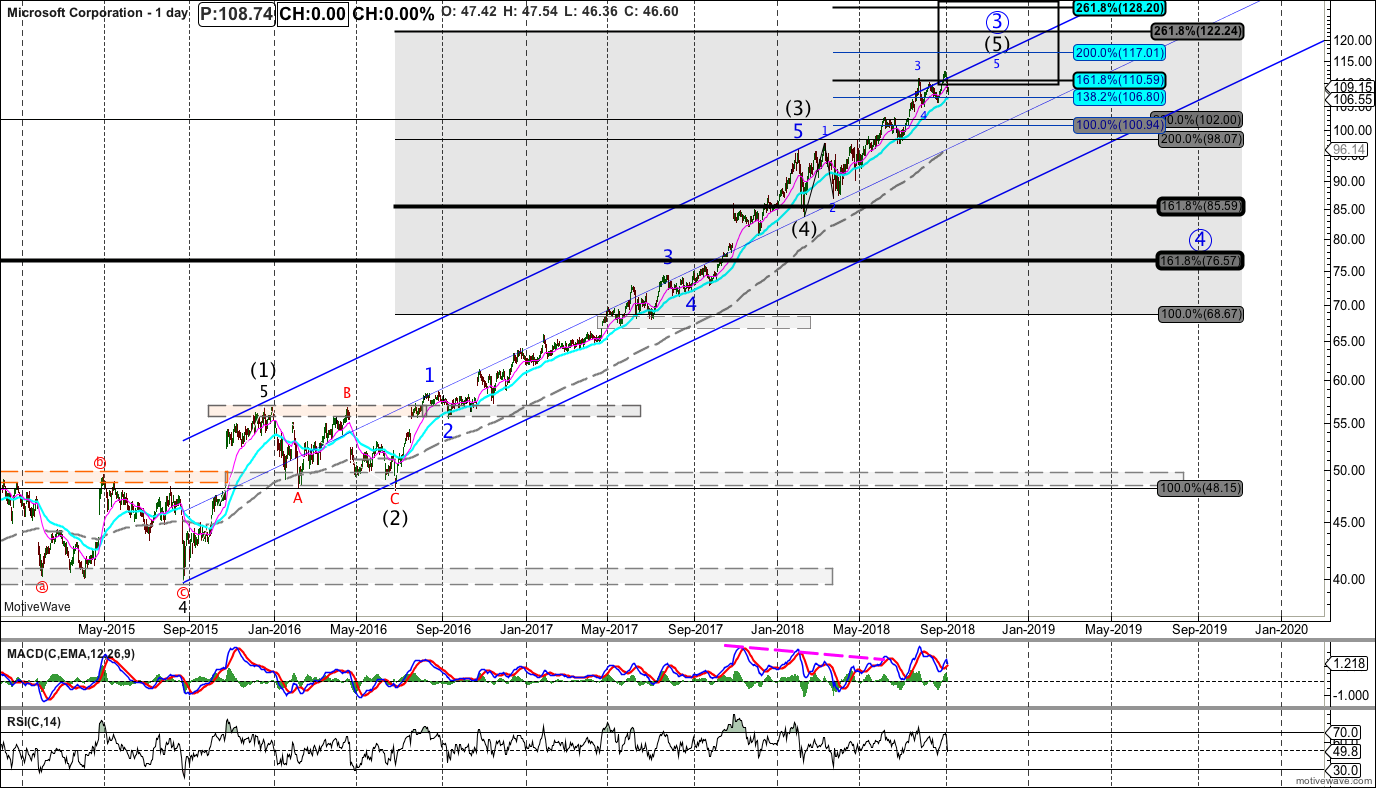This screenshot has width=1376, height=788.
Task: Click the Sep-2016 date axis label
Action: click(443, 629)
